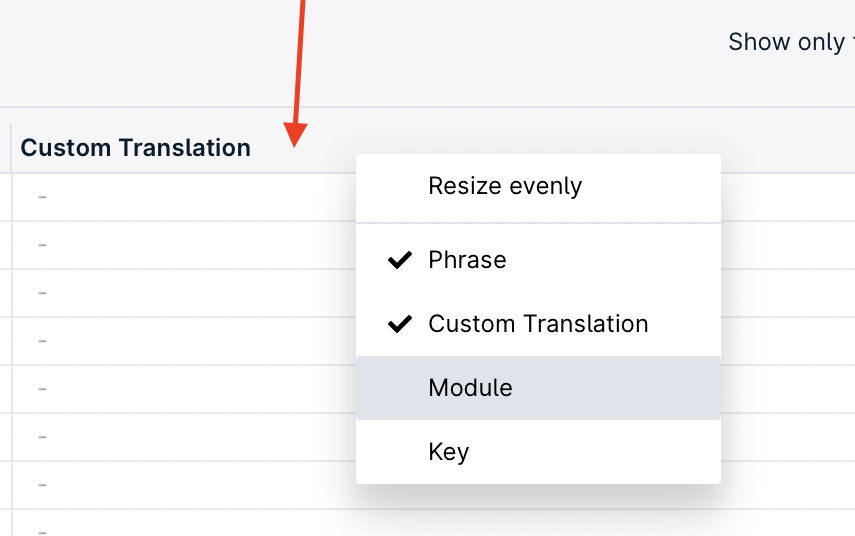Click the red arrow's tip

point(295,142)
